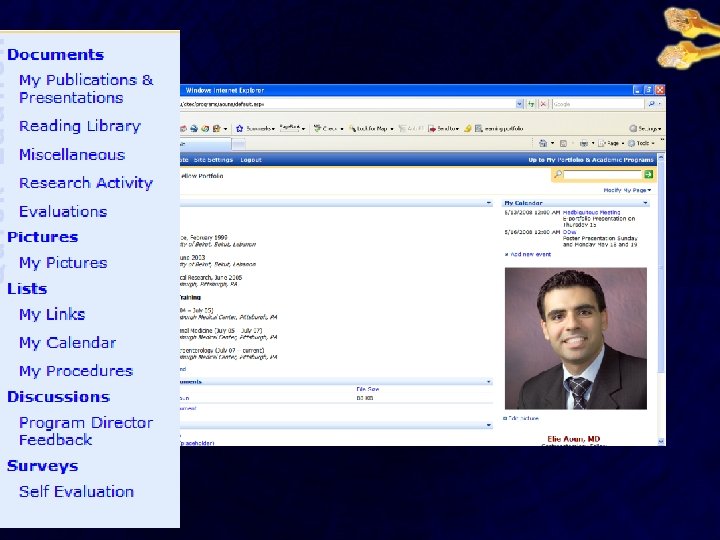Click the Pictures heading in sidebar
Image resolution: width=720 pixels, height=540 pixels.
[42, 236]
